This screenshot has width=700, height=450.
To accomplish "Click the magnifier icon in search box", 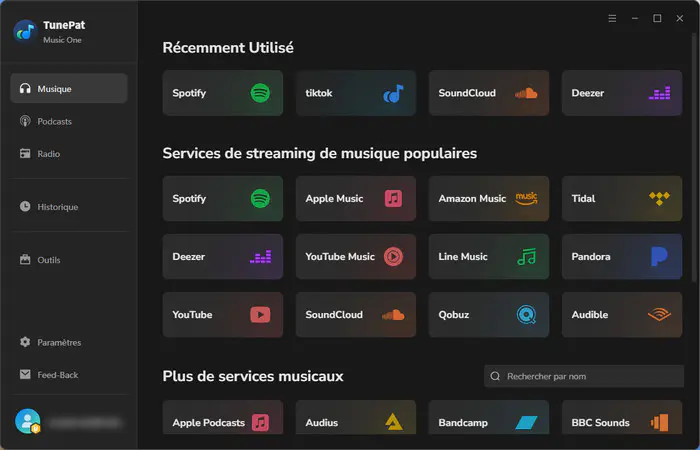I will coord(495,376).
